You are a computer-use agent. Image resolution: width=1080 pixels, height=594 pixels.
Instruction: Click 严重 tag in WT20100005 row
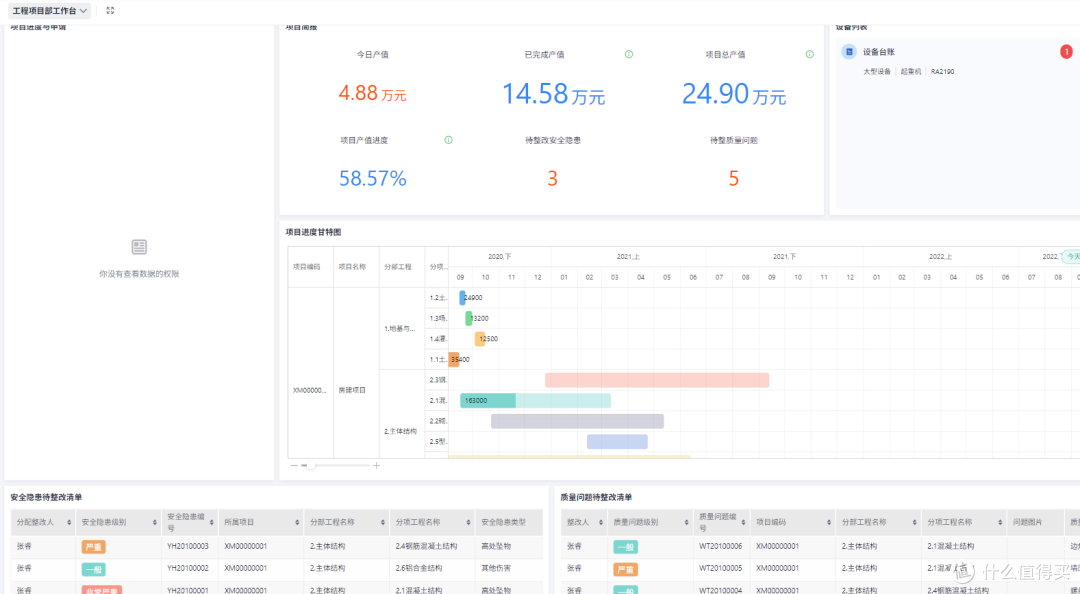pos(625,570)
